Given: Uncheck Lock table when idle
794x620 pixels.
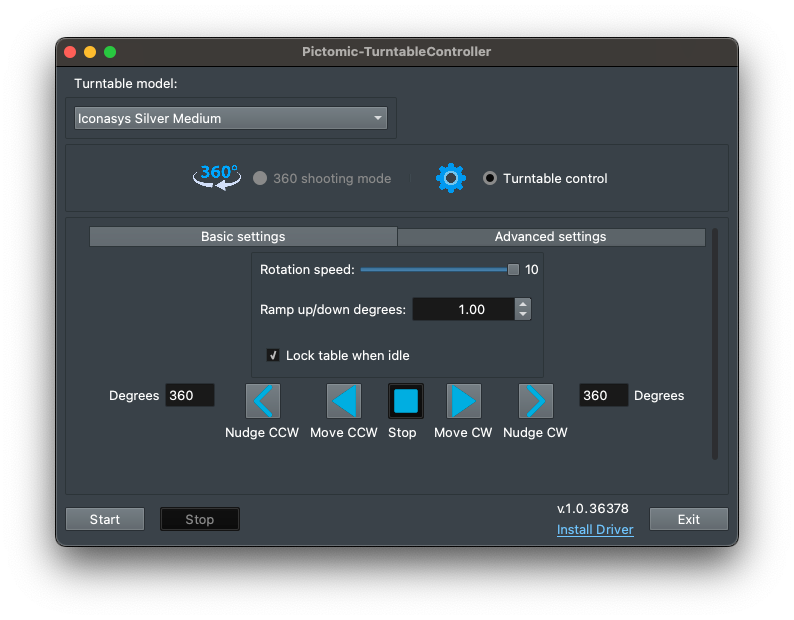Looking at the screenshot, I should pyautogui.click(x=273, y=355).
